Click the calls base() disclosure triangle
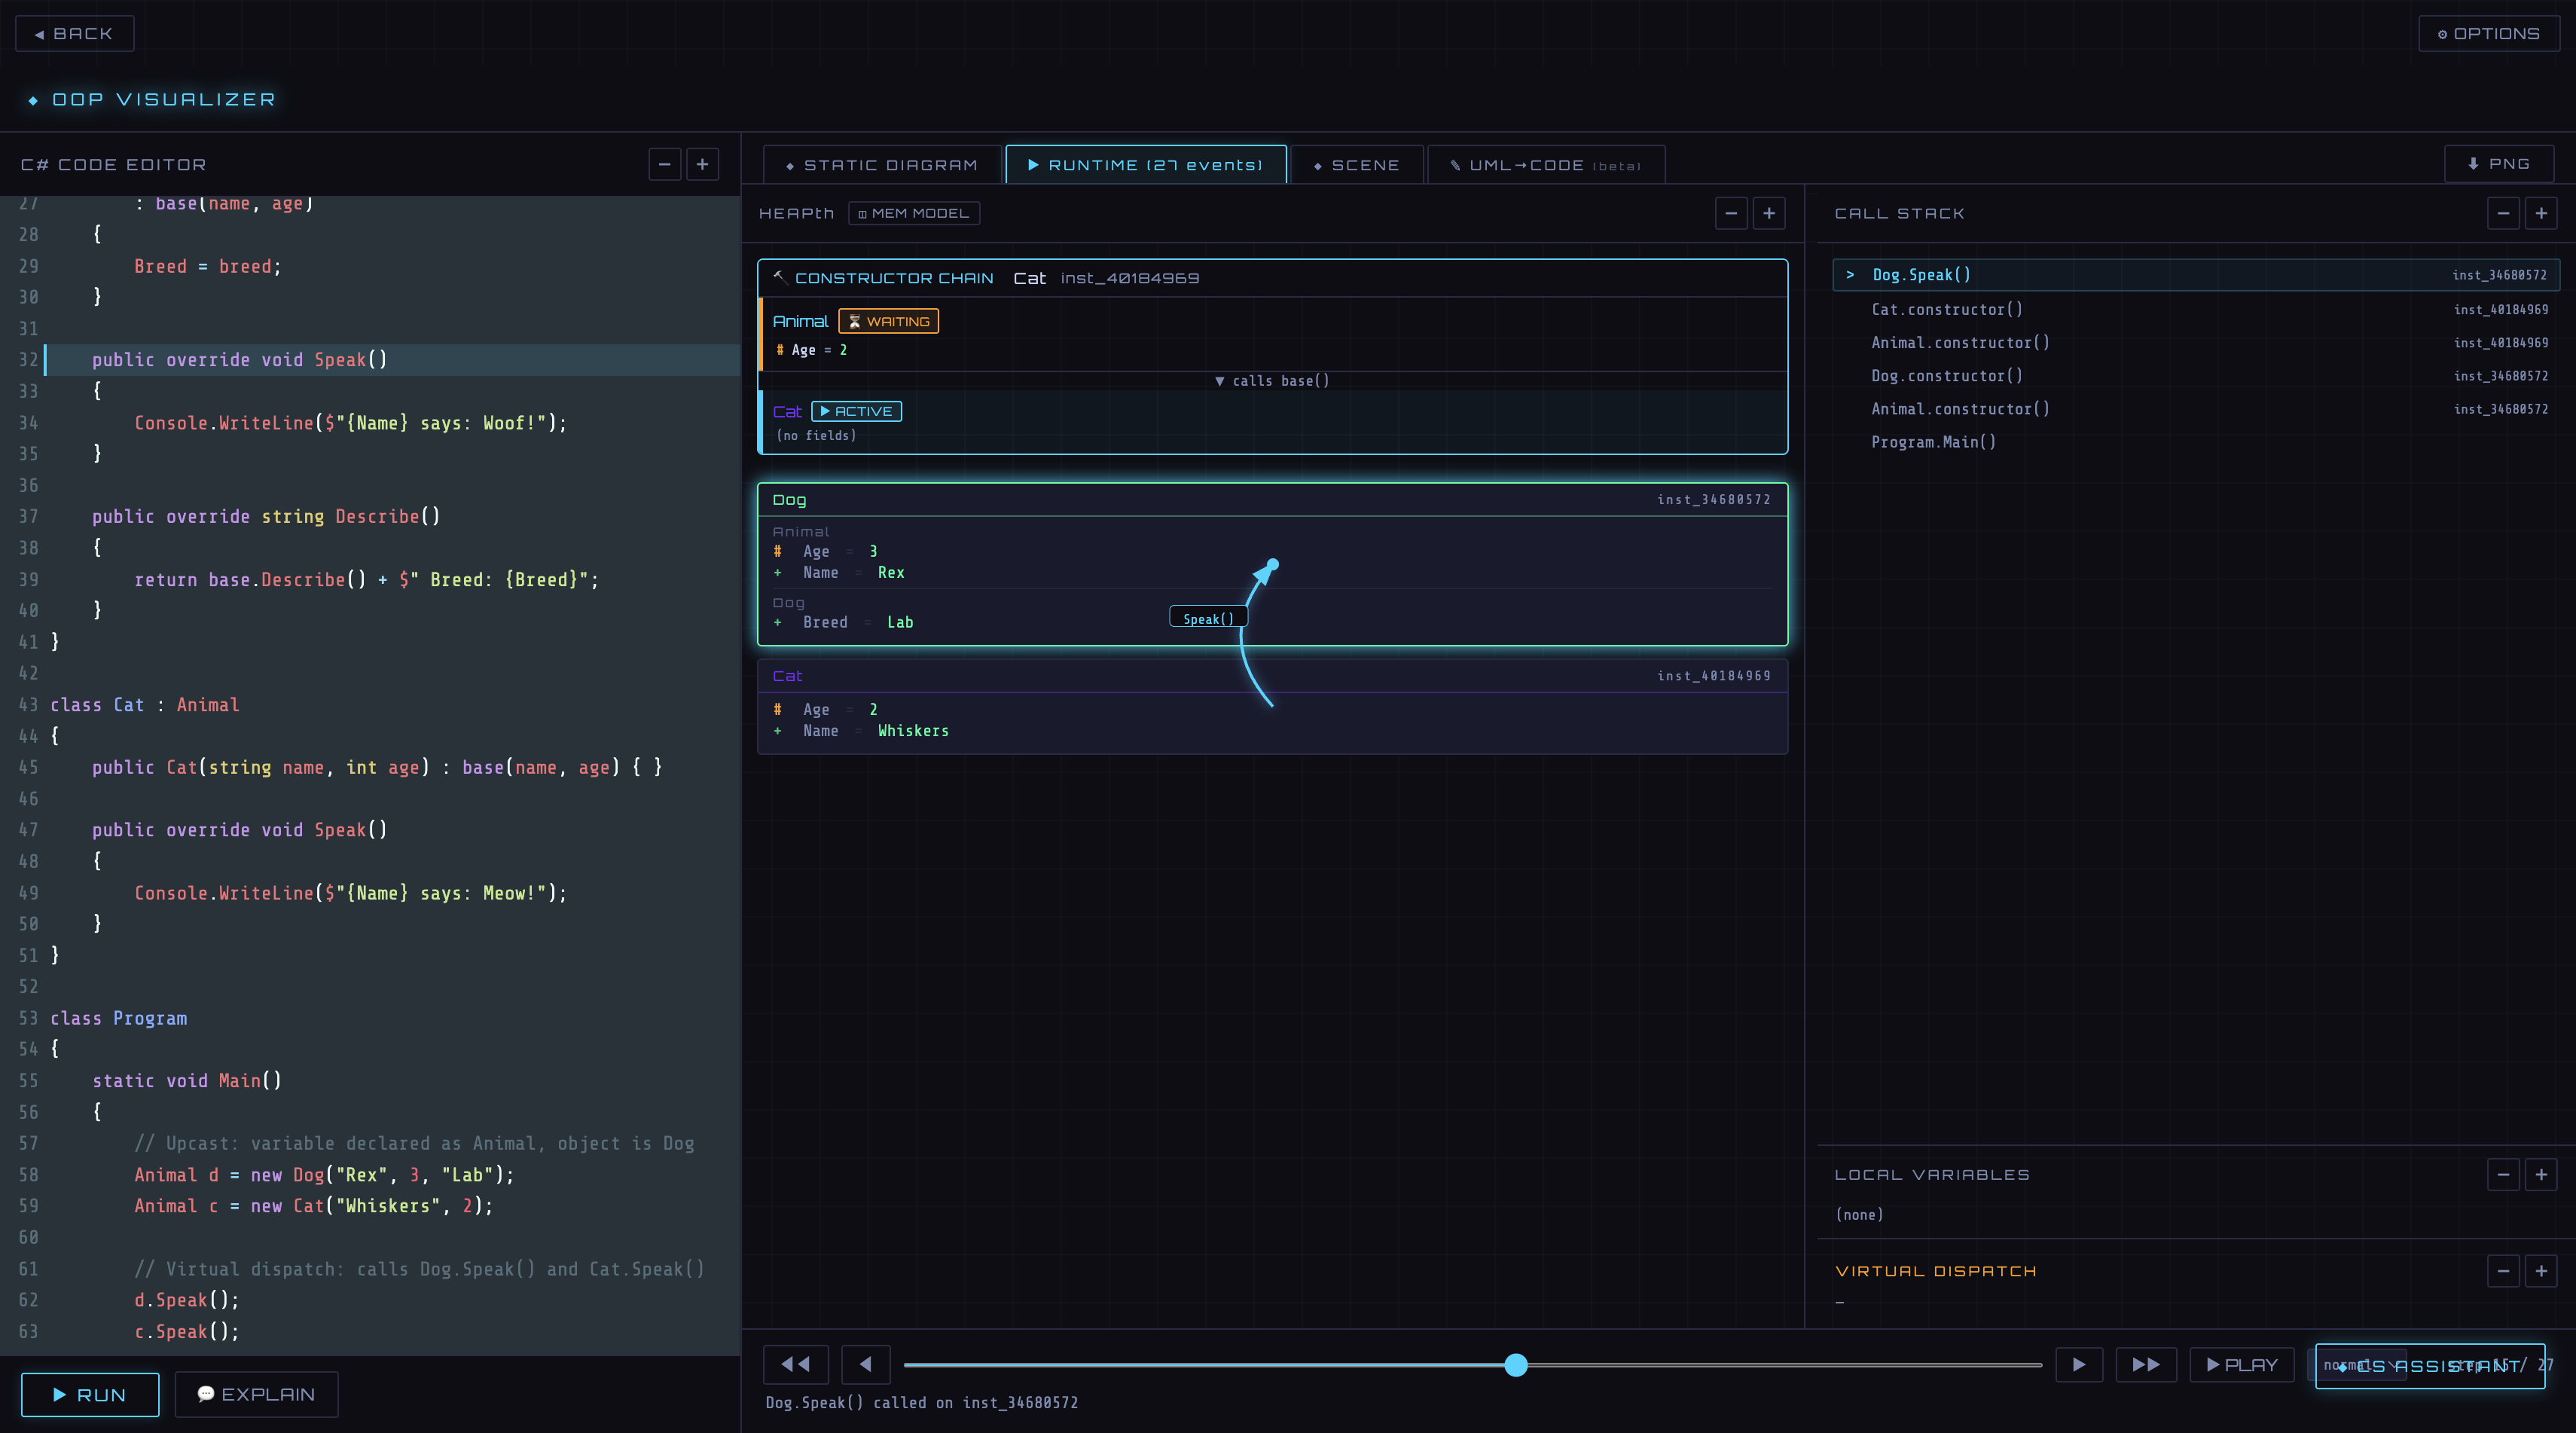This screenshot has width=2576, height=1433. 1219,381
